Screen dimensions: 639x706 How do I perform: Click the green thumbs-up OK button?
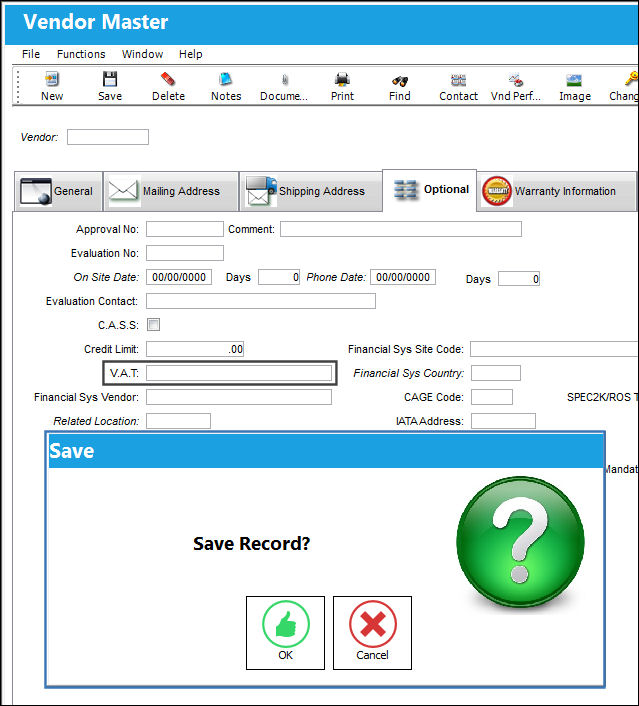coord(286,633)
